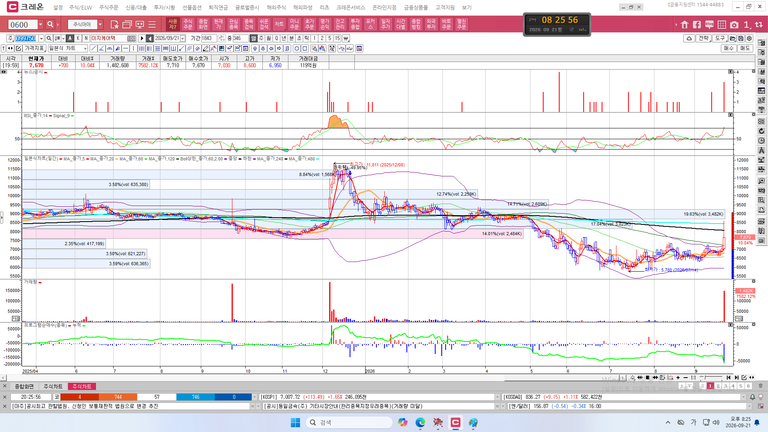Image resolution: width=768 pixels, height=432 pixels.
Task: Open the home icon in red toolbar
Action: point(685,24)
